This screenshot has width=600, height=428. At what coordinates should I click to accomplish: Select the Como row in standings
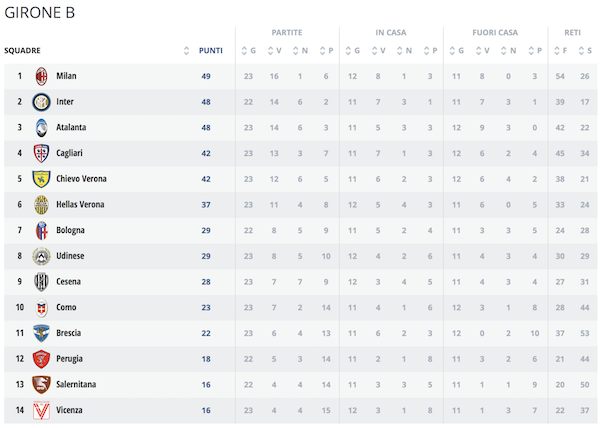(x=300, y=308)
